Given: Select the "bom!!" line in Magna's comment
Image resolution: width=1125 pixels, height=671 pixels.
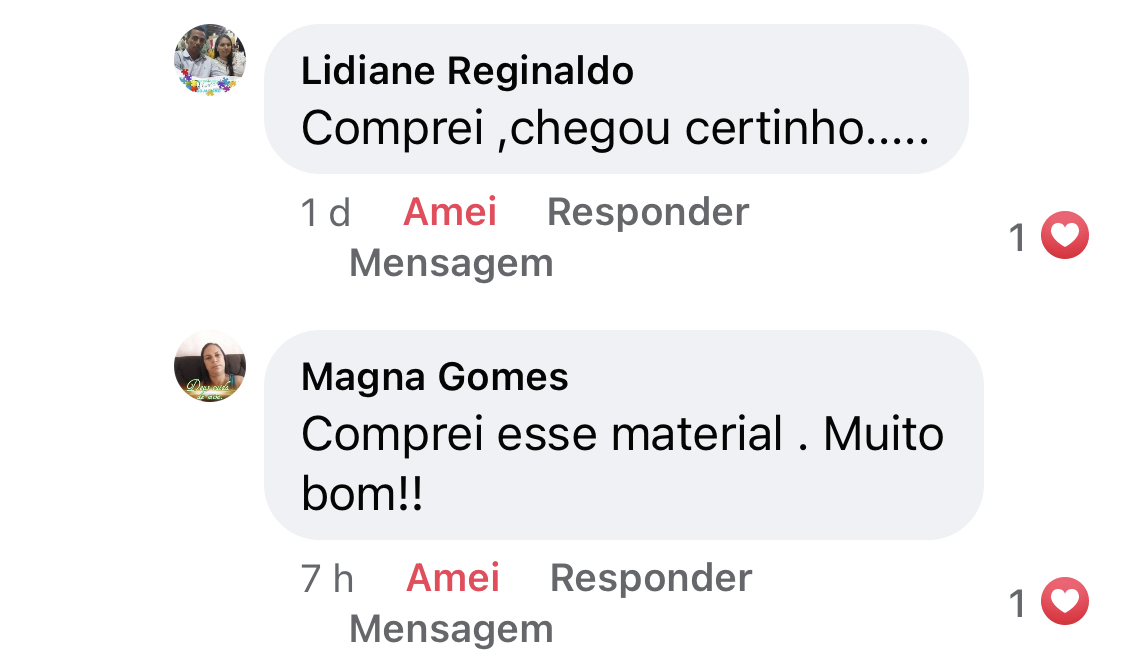Looking at the screenshot, I should click(362, 495).
